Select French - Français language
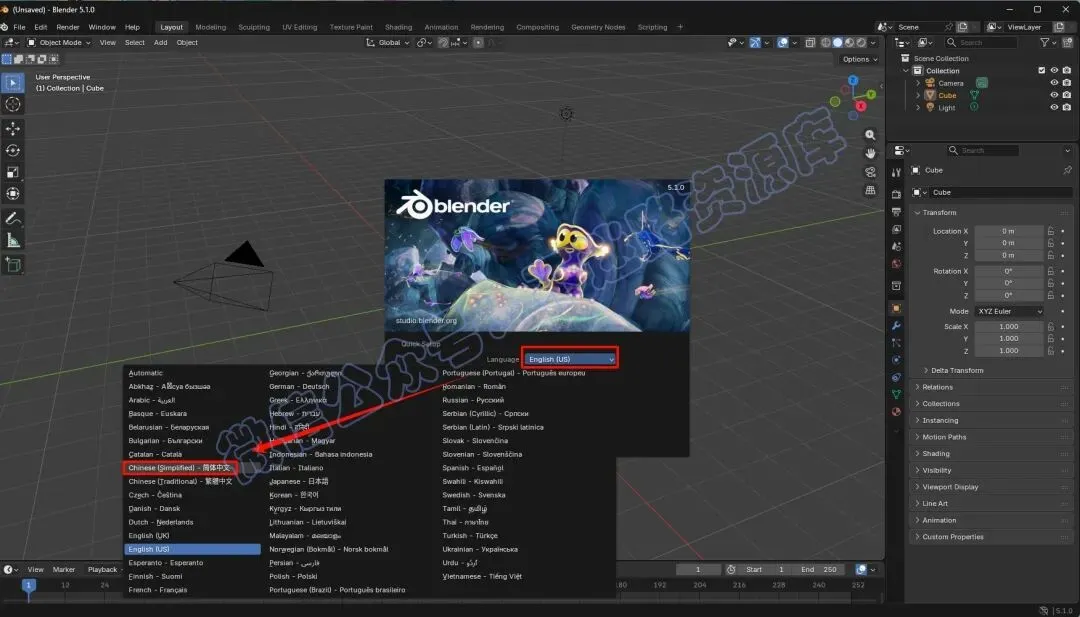 (x=158, y=589)
